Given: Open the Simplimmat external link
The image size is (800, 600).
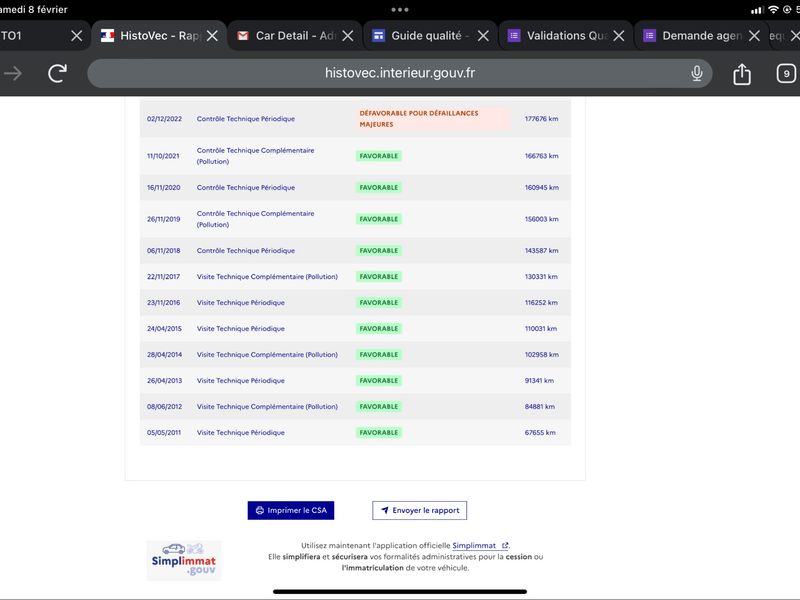Looking at the screenshot, I should click(x=480, y=545).
